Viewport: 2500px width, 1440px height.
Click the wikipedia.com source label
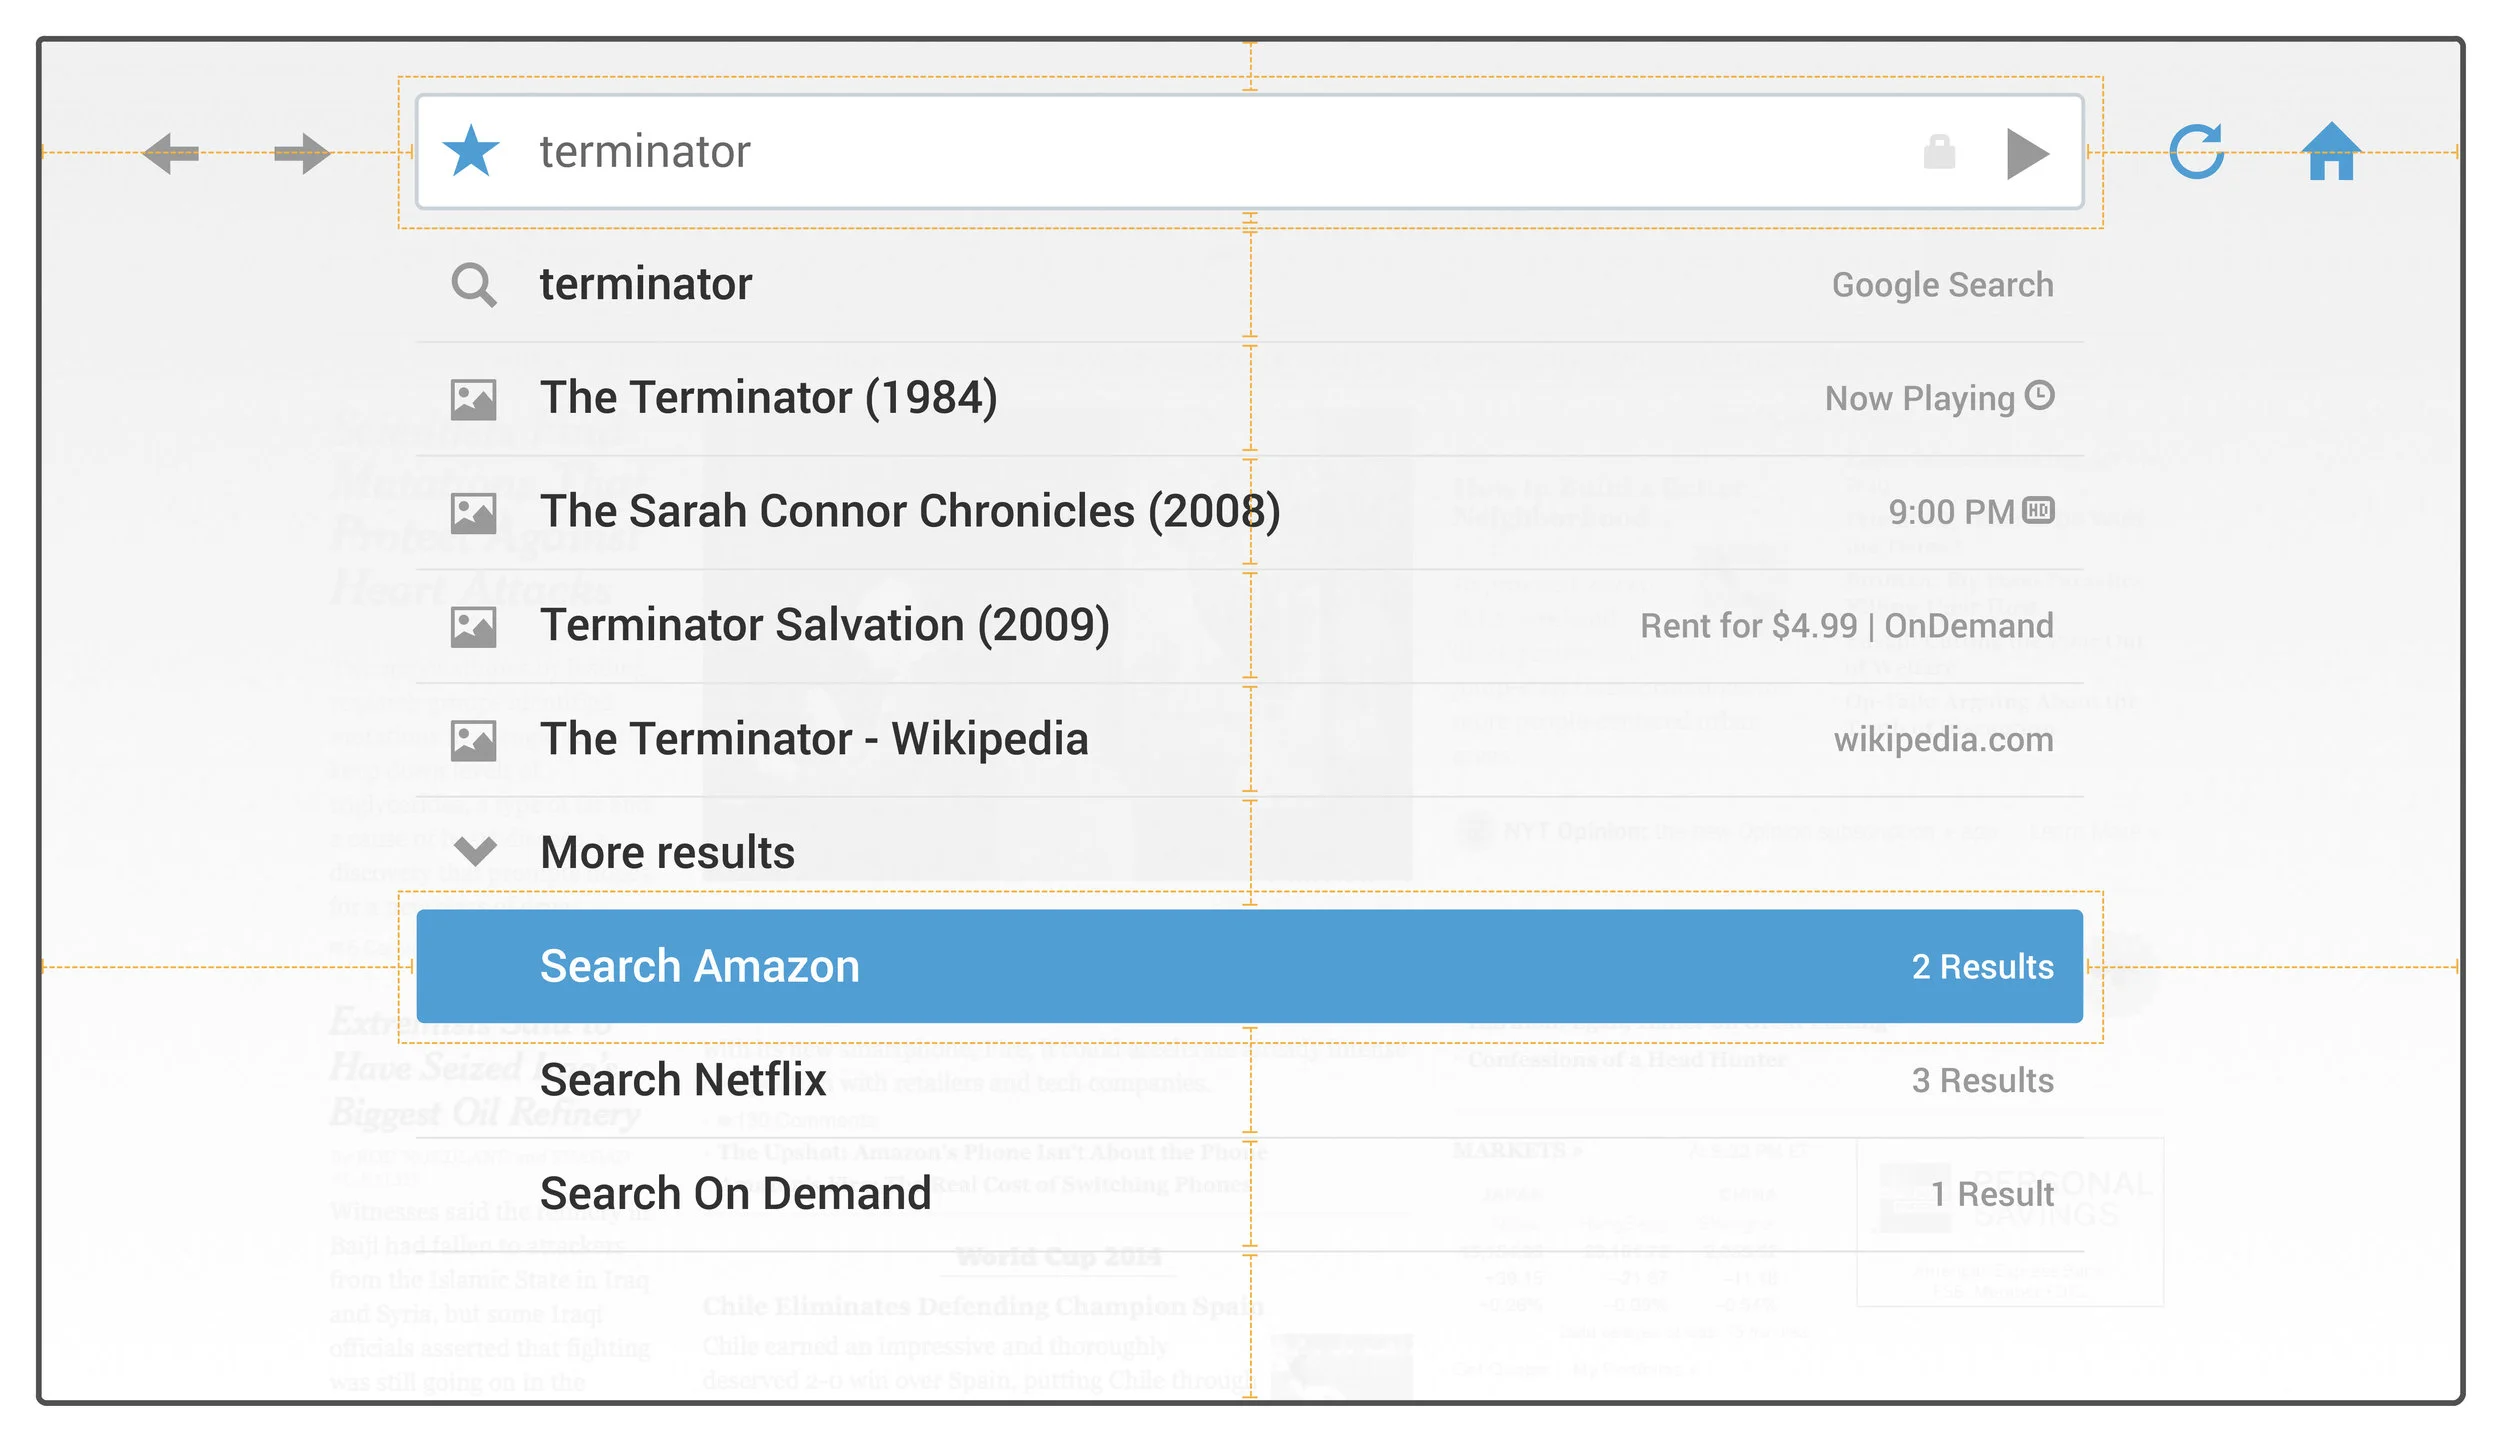[x=1943, y=740]
